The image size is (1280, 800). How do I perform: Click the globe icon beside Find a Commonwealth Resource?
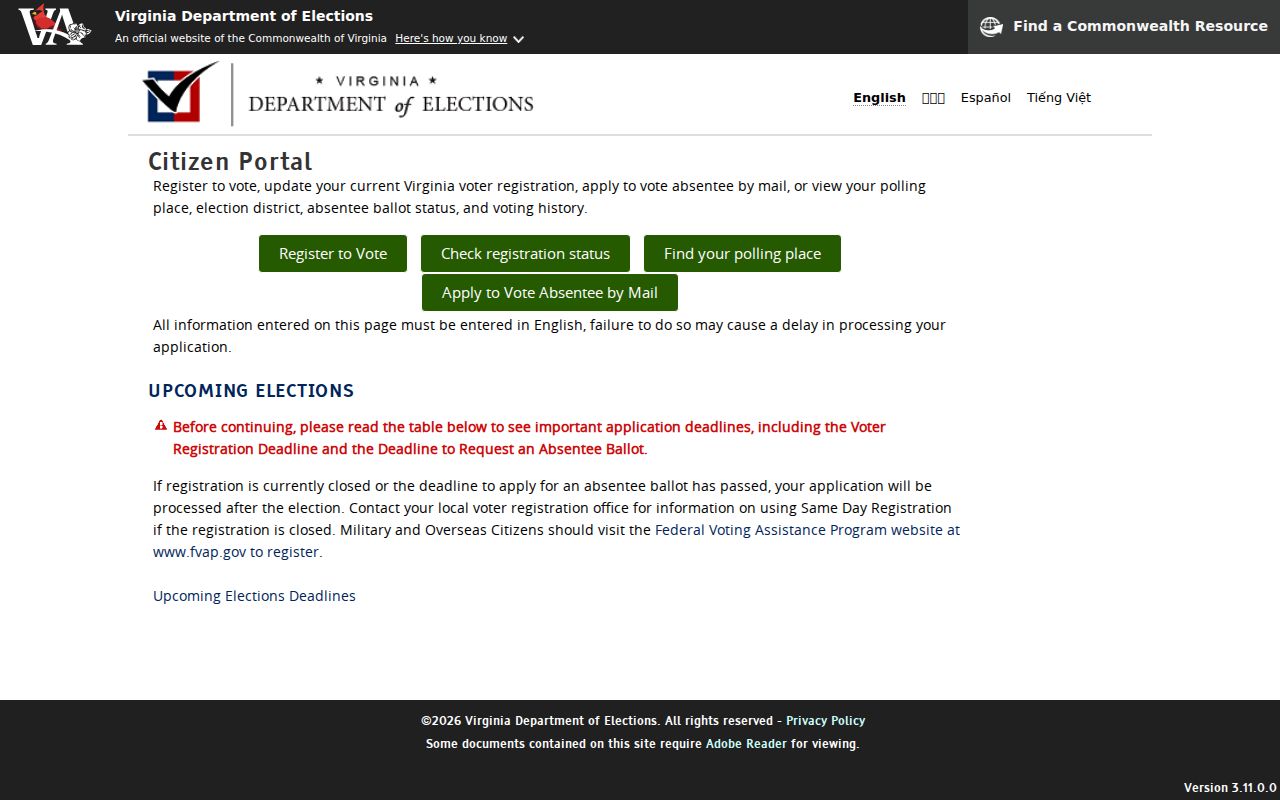click(991, 27)
